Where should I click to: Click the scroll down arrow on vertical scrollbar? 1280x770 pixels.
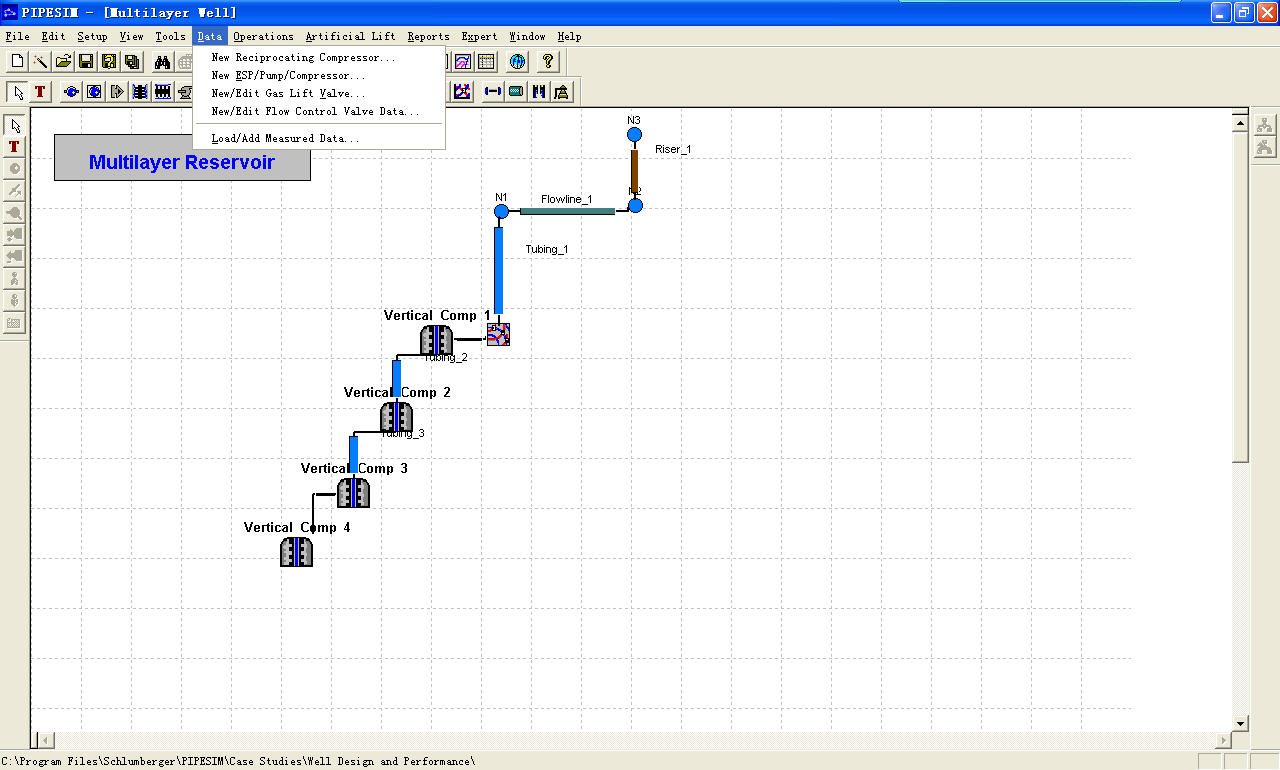[1240, 723]
